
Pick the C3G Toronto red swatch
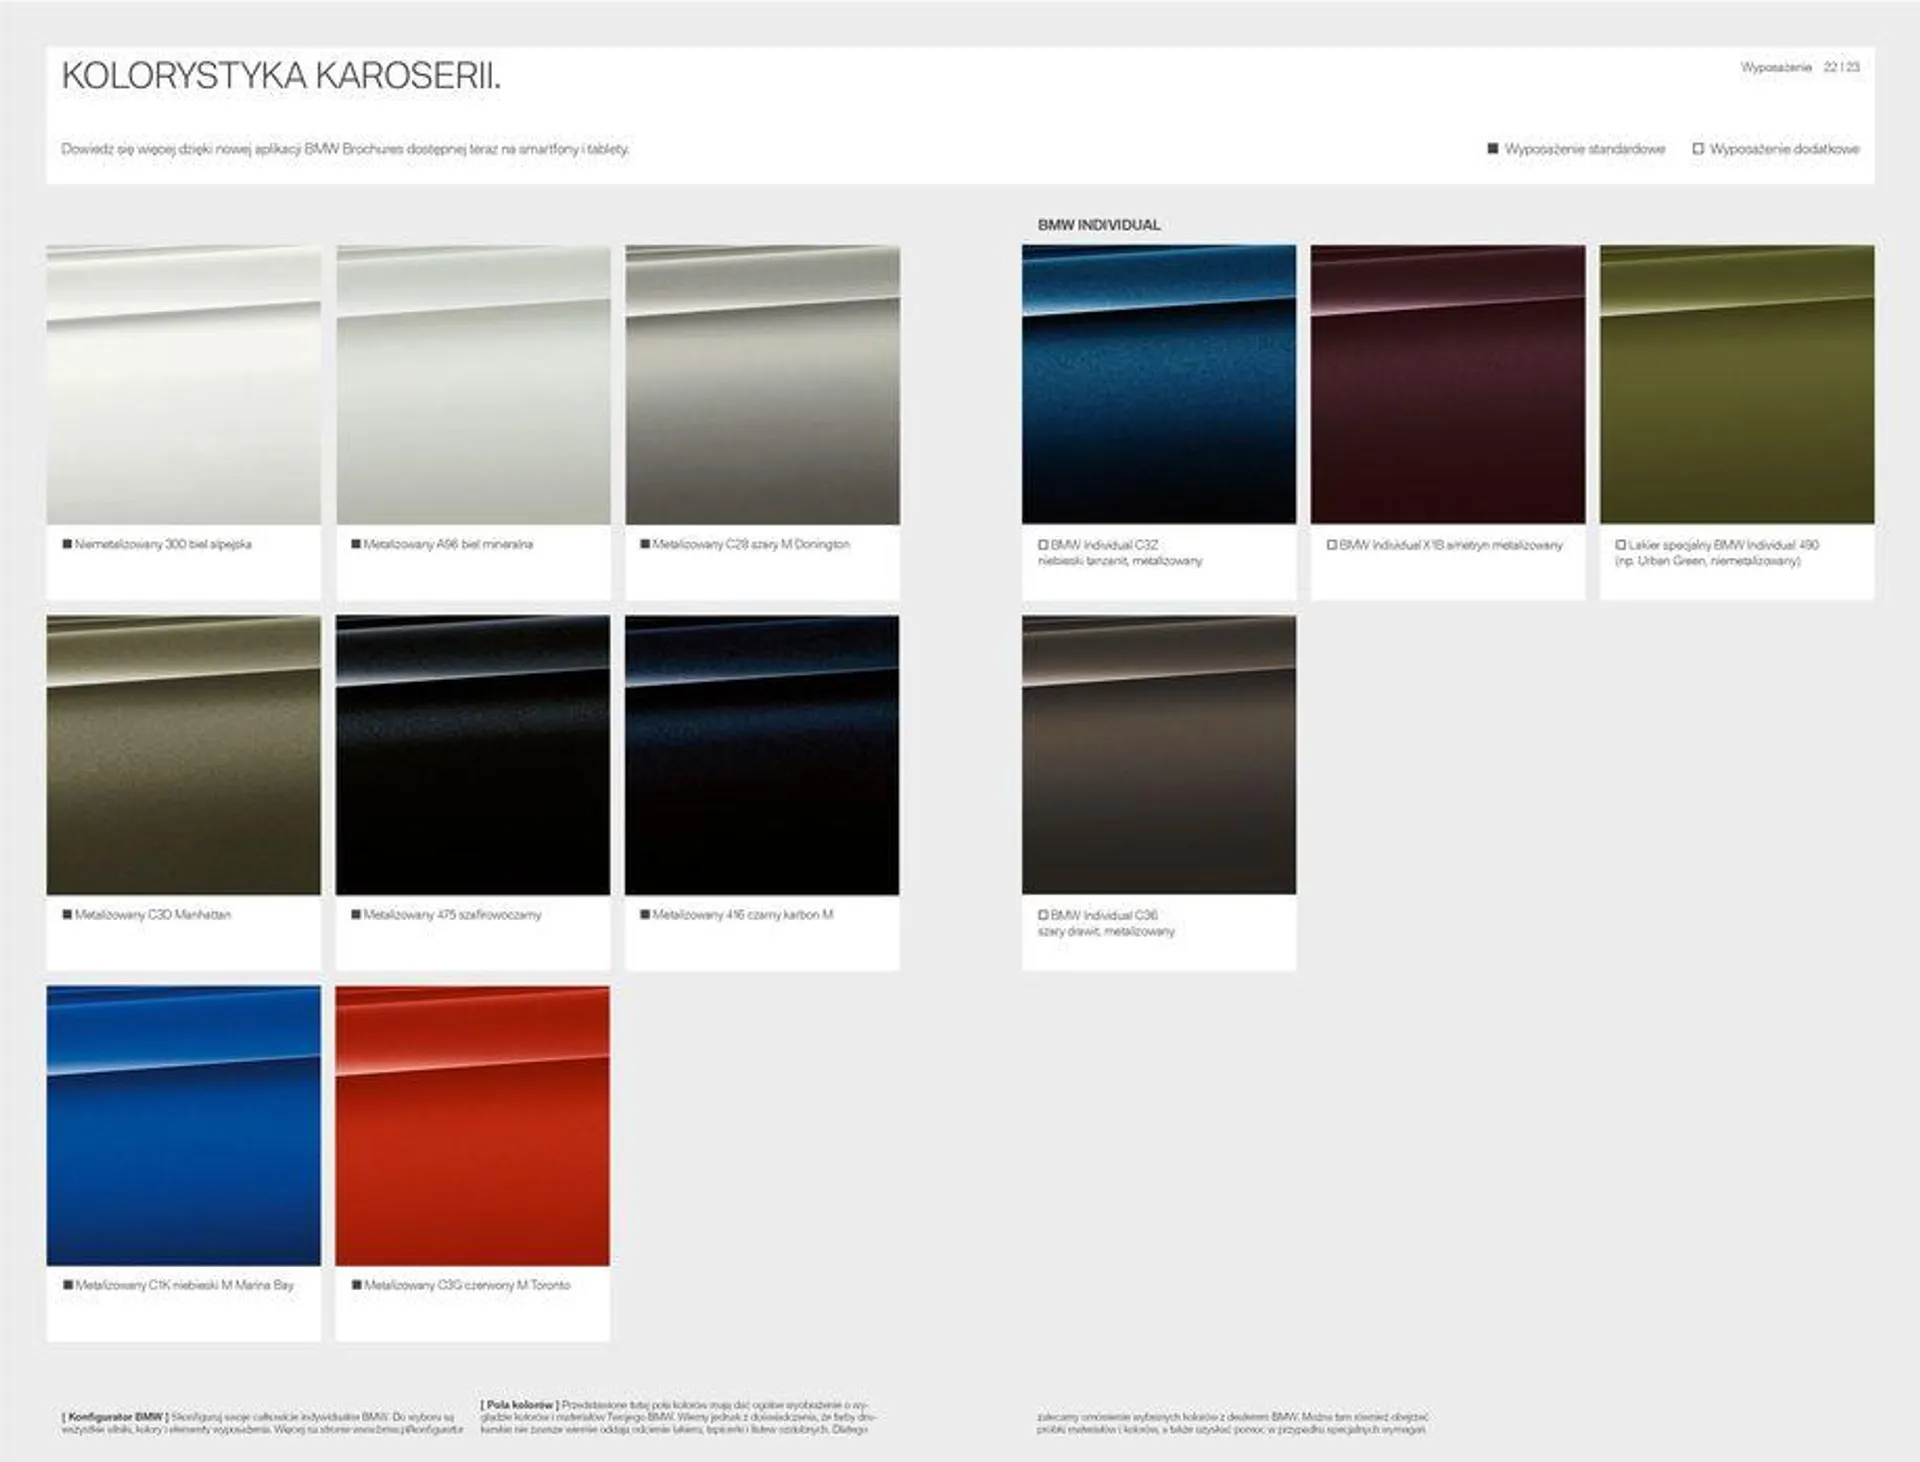pos(473,1125)
